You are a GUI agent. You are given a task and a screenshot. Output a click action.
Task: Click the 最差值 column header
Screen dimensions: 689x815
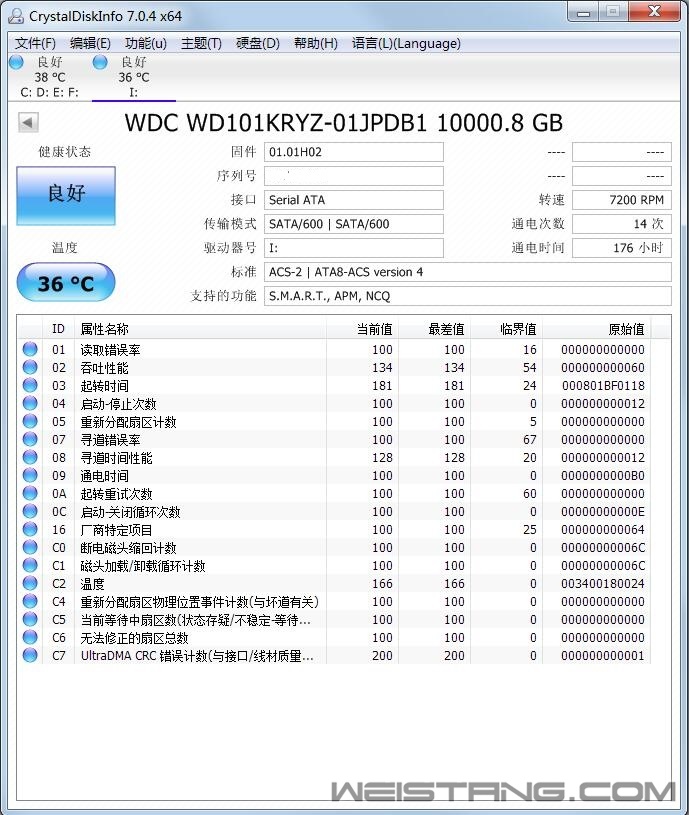(434, 328)
